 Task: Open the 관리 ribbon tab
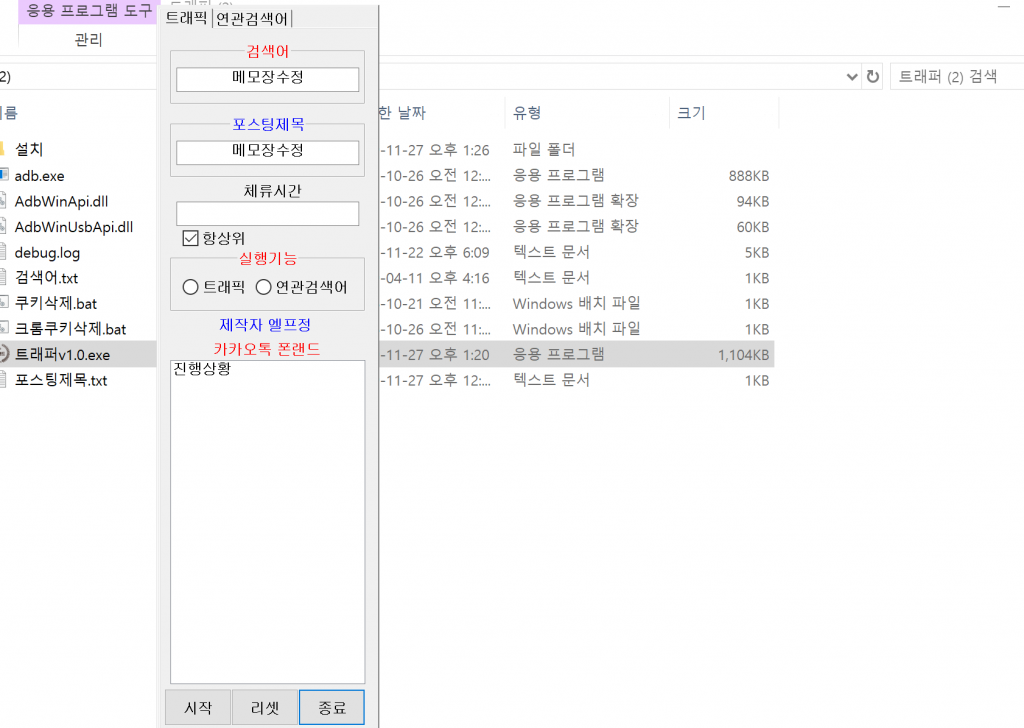point(88,40)
